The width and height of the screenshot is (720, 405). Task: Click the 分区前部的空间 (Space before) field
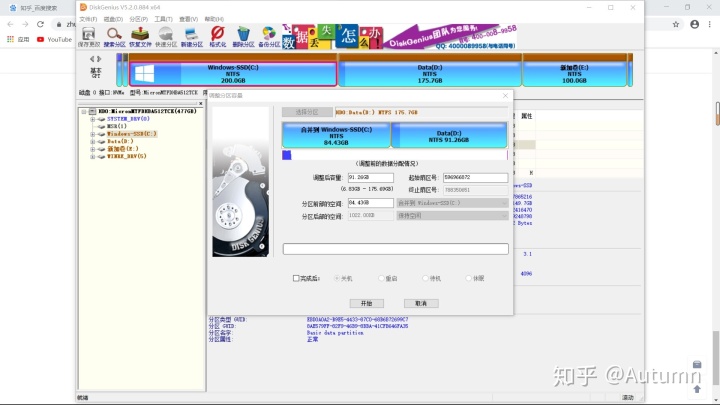click(x=371, y=203)
